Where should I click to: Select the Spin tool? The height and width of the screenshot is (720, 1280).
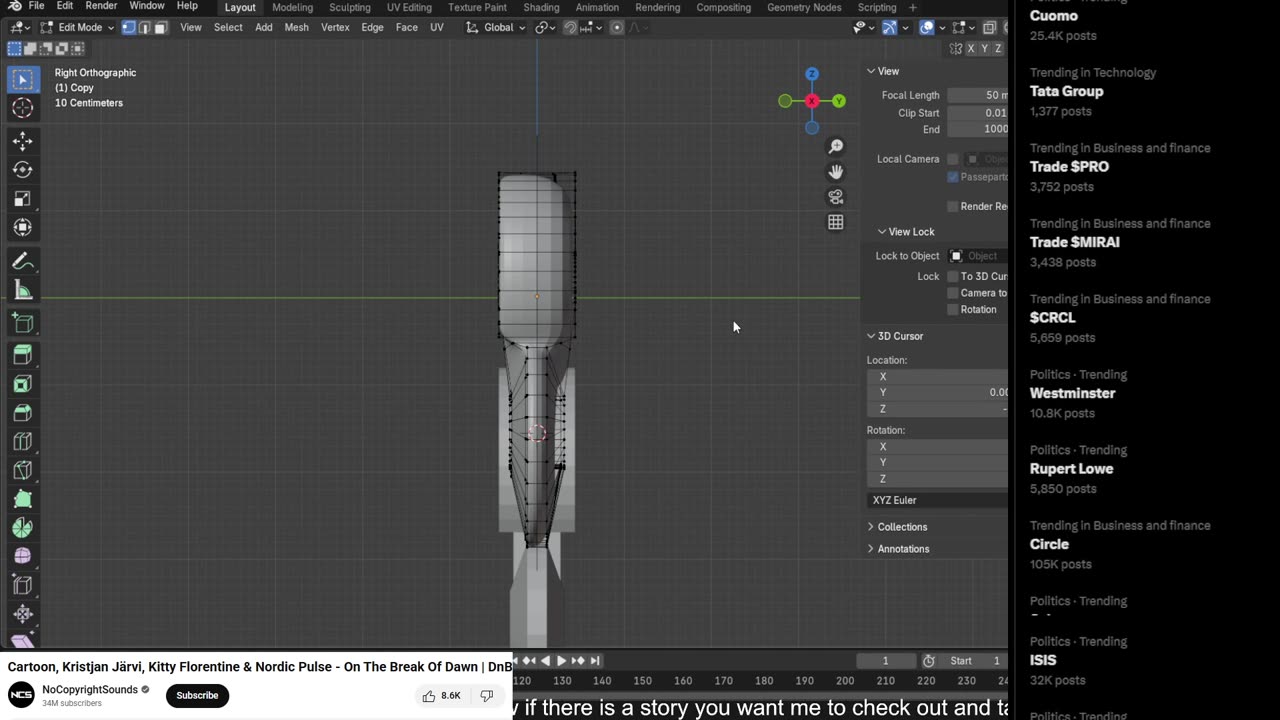coord(22,528)
